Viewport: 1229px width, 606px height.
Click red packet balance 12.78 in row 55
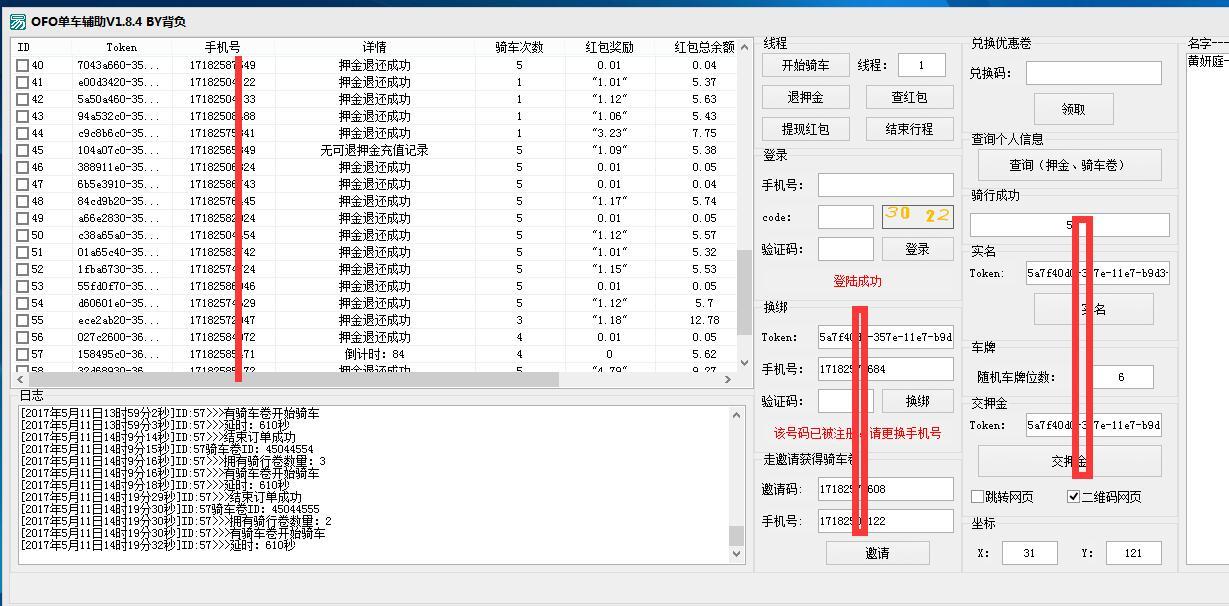(704, 320)
